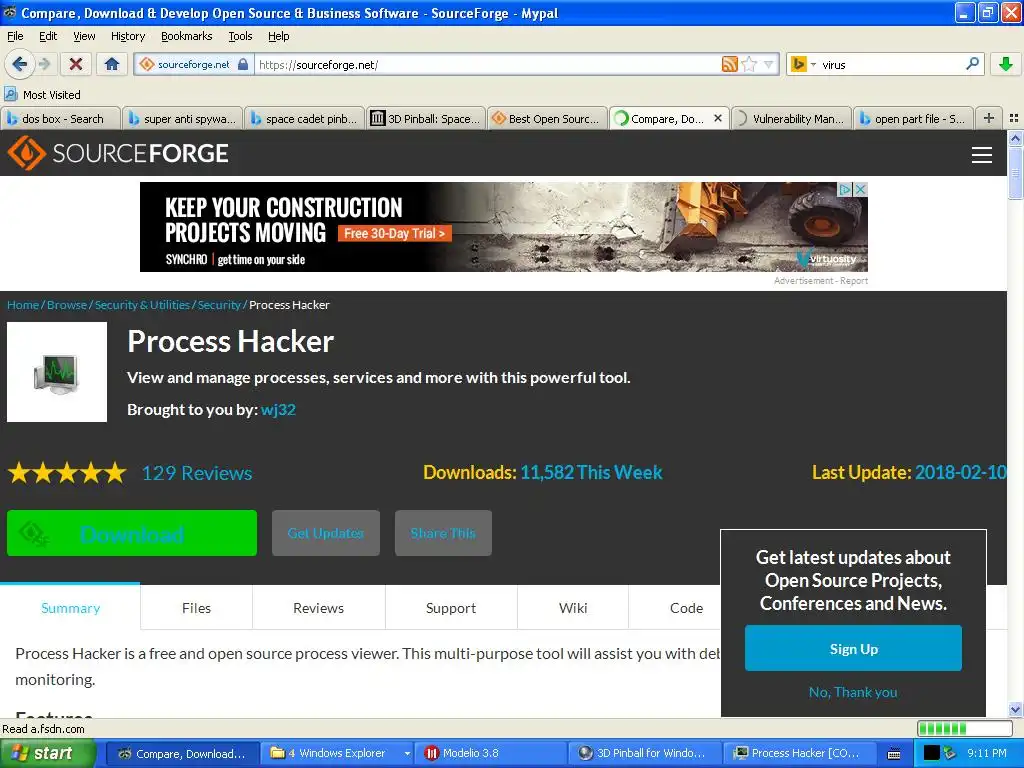Click the AdChoices triangle icon
1024x768 pixels.
(846, 189)
